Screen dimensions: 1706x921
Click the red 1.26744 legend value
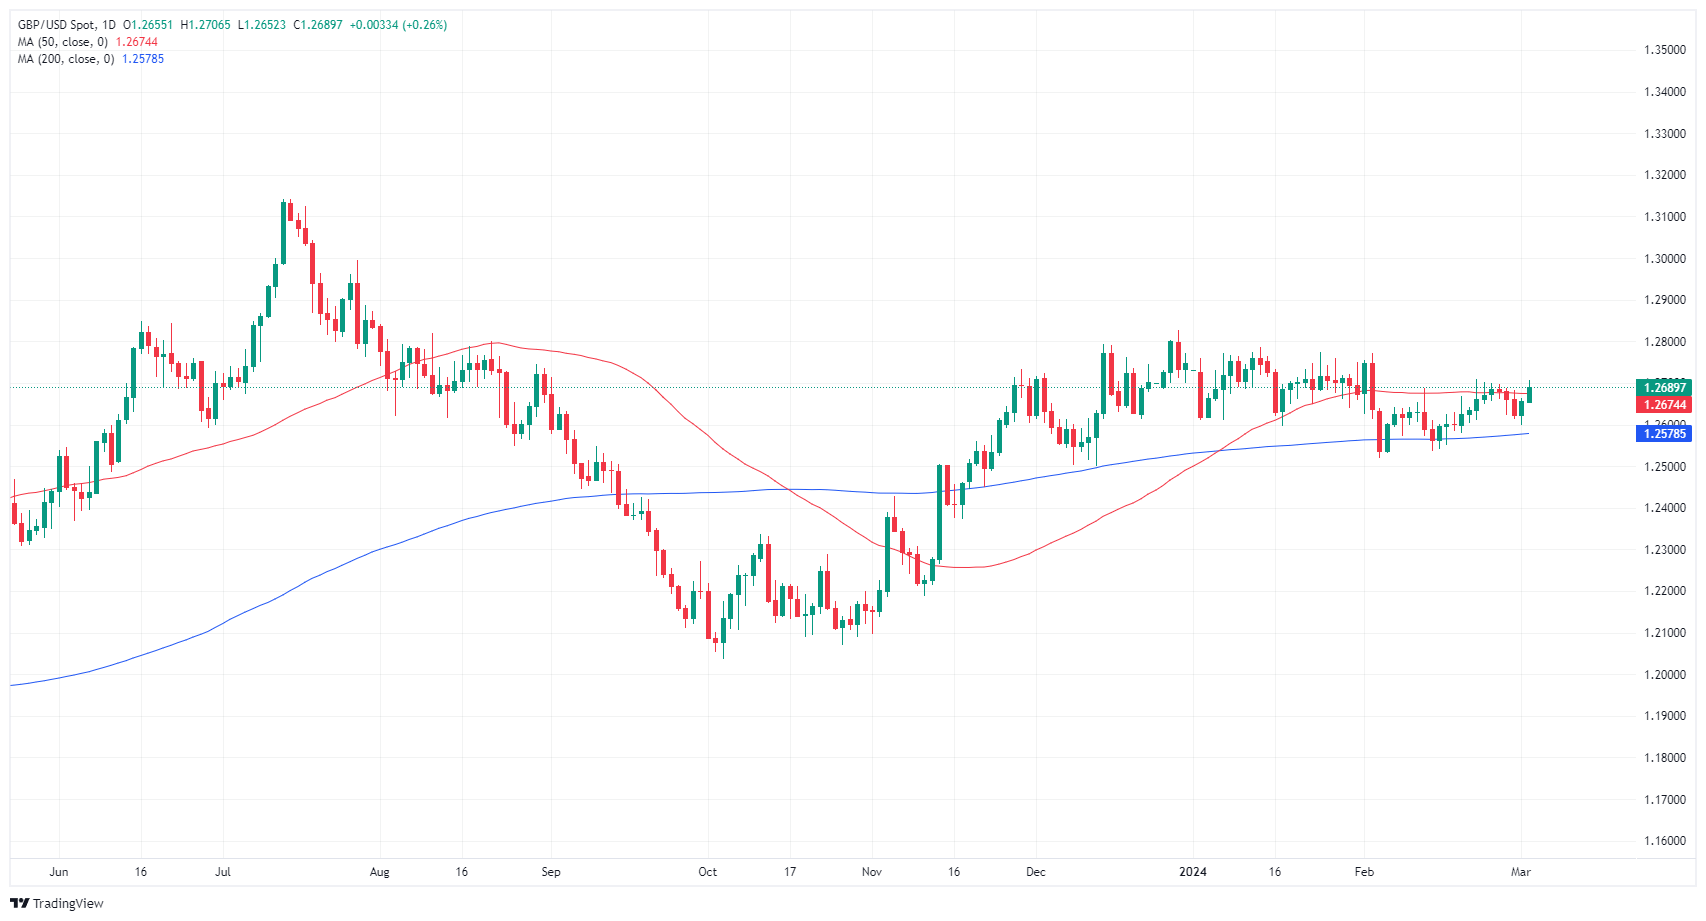(137, 42)
